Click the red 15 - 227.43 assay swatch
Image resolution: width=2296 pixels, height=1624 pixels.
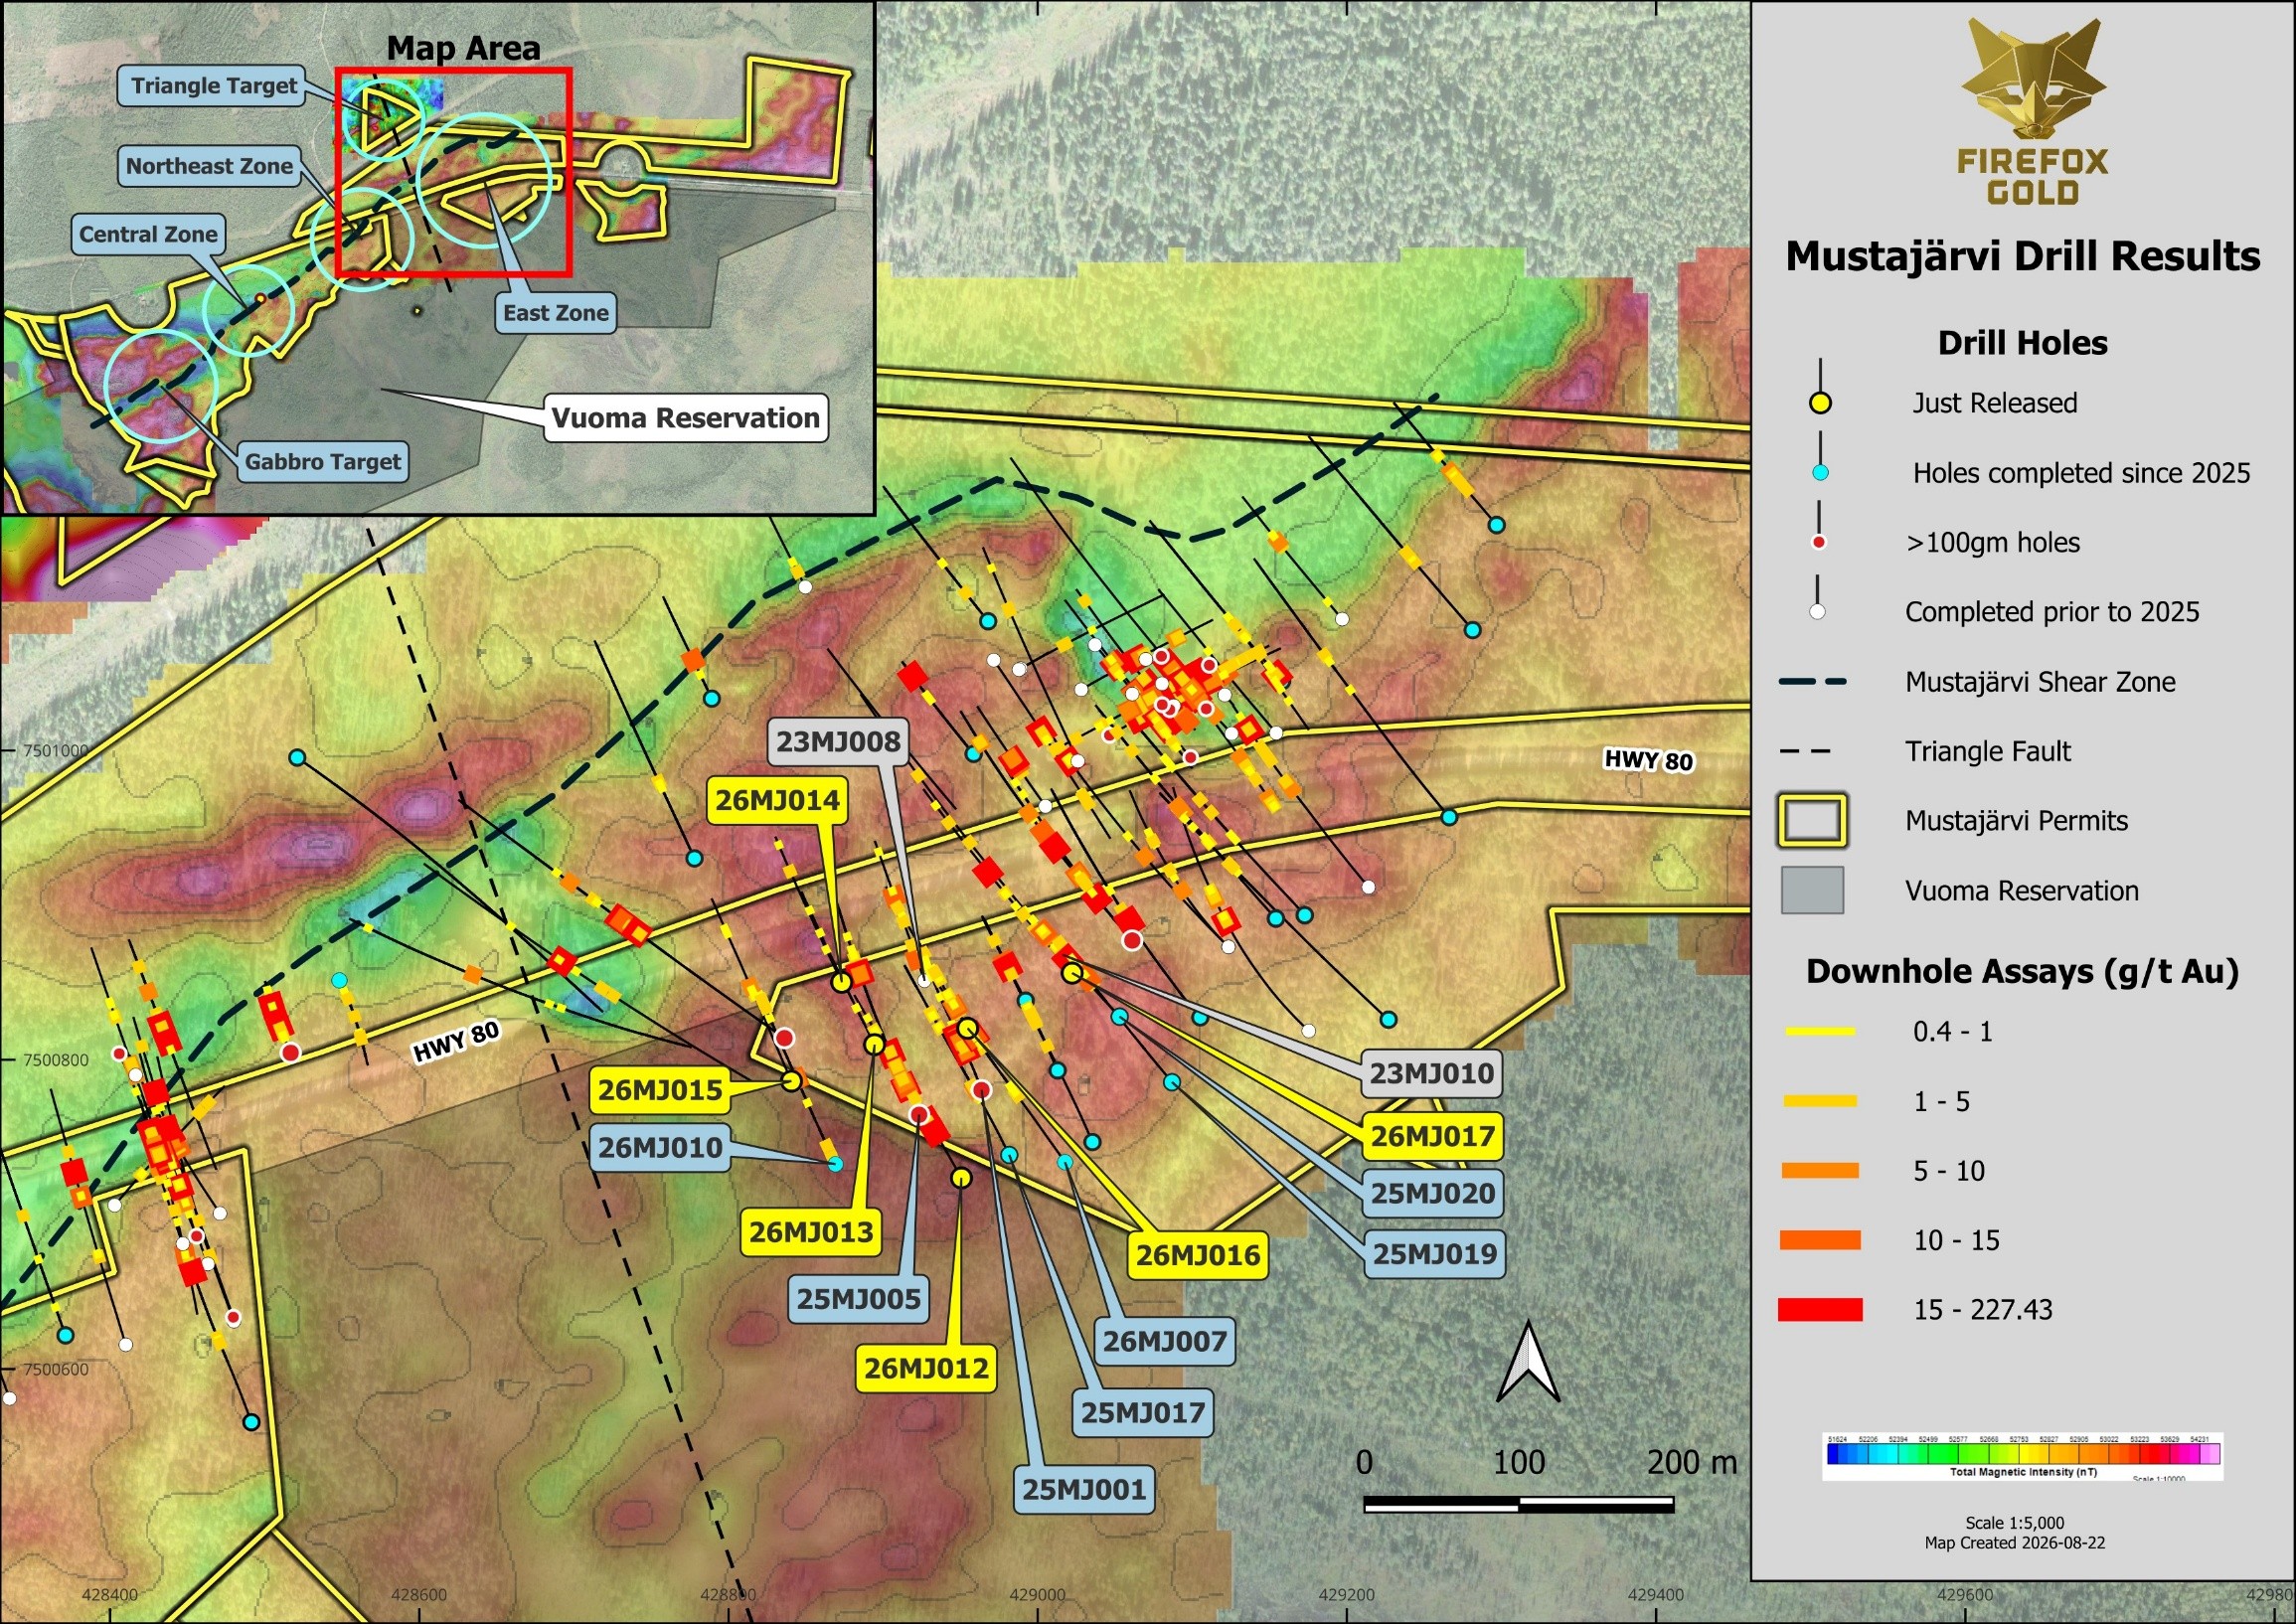[1820, 1310]
